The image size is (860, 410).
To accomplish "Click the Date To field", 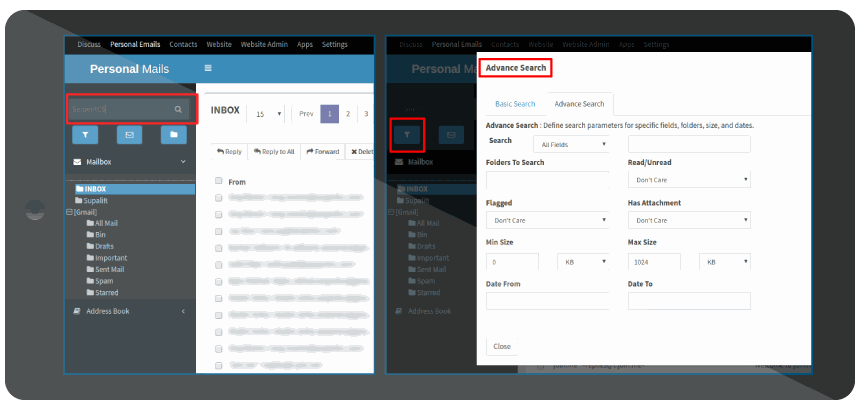I will point(689,301).
